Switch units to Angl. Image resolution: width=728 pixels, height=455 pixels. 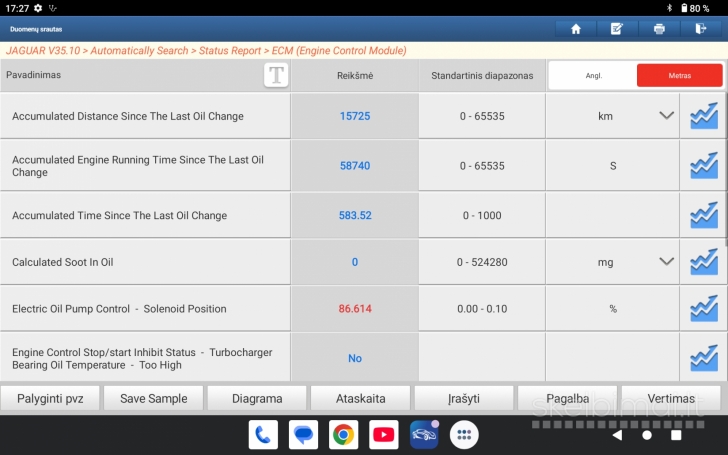593,75
